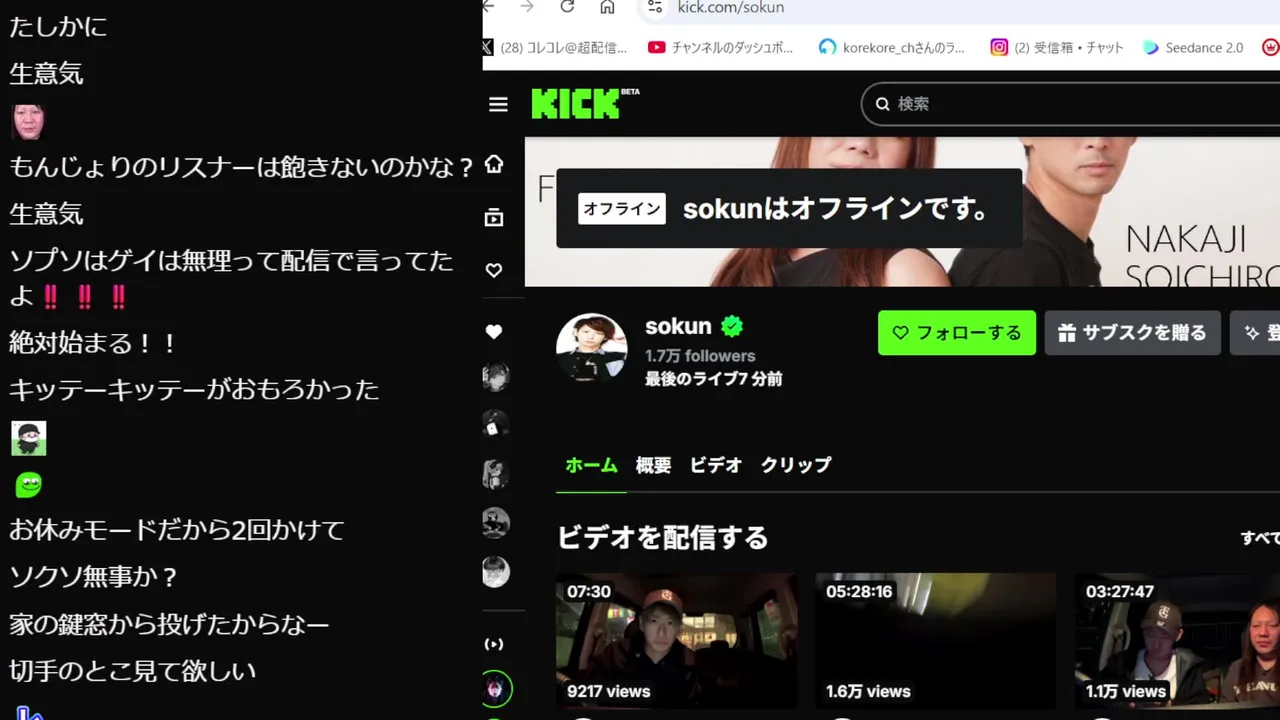Click chat message 絶対始まる!!

tap(94, 343)
